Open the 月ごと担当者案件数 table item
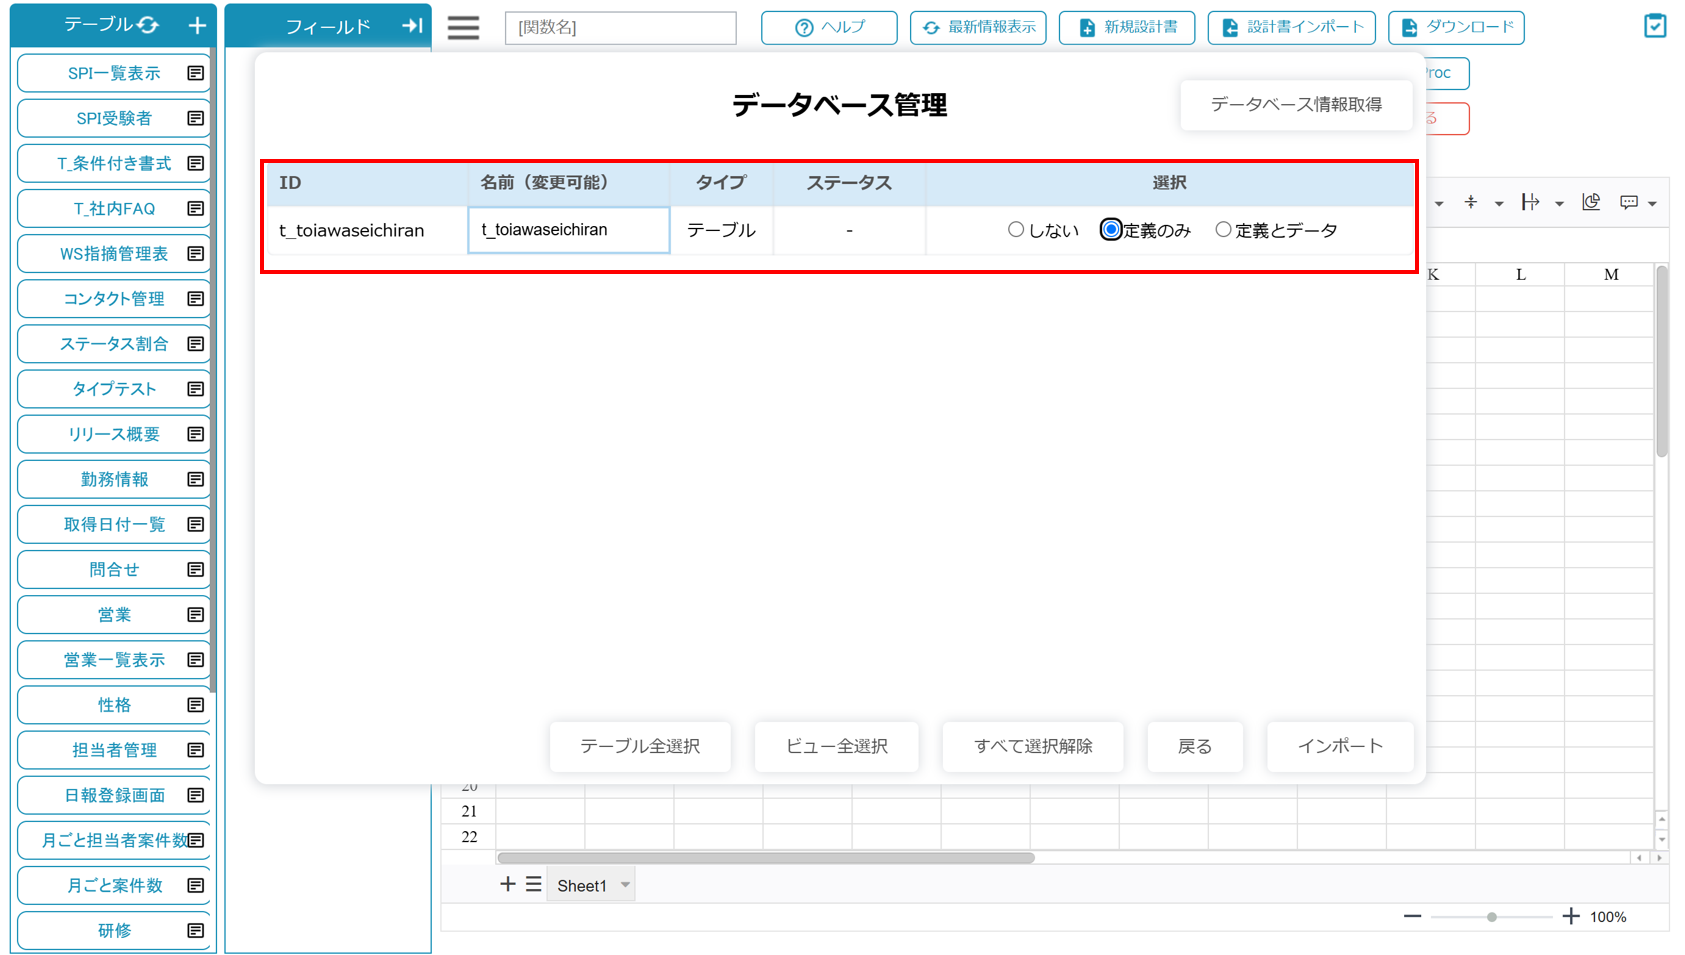This screenshot has height=955, width=1685. pos(114,840)
